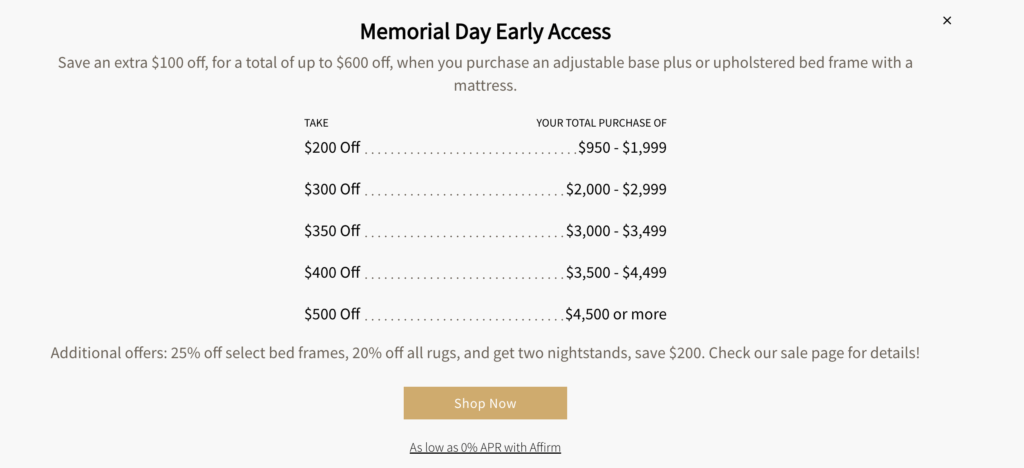Click the $4,500 or more purchase range
Screen dimensions: 1024x468
616,314
